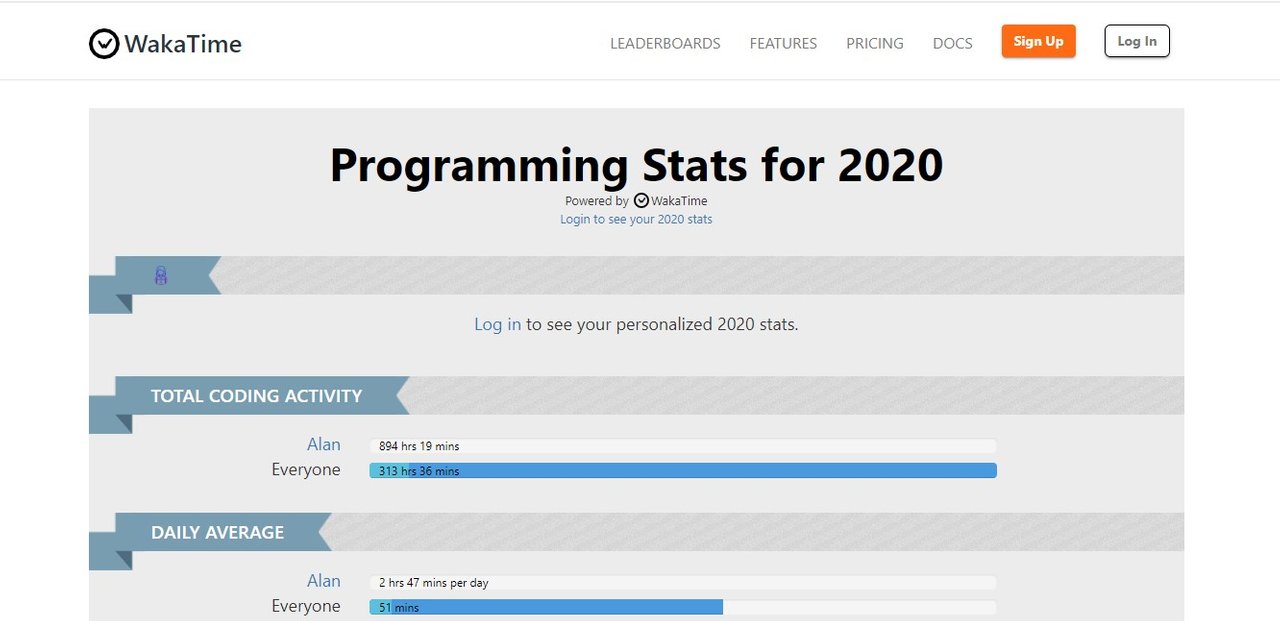This screenshot has width=1280, height=621.
Task: Click the 'Everyone' label under Total Coding Activity
Action: 306,470
